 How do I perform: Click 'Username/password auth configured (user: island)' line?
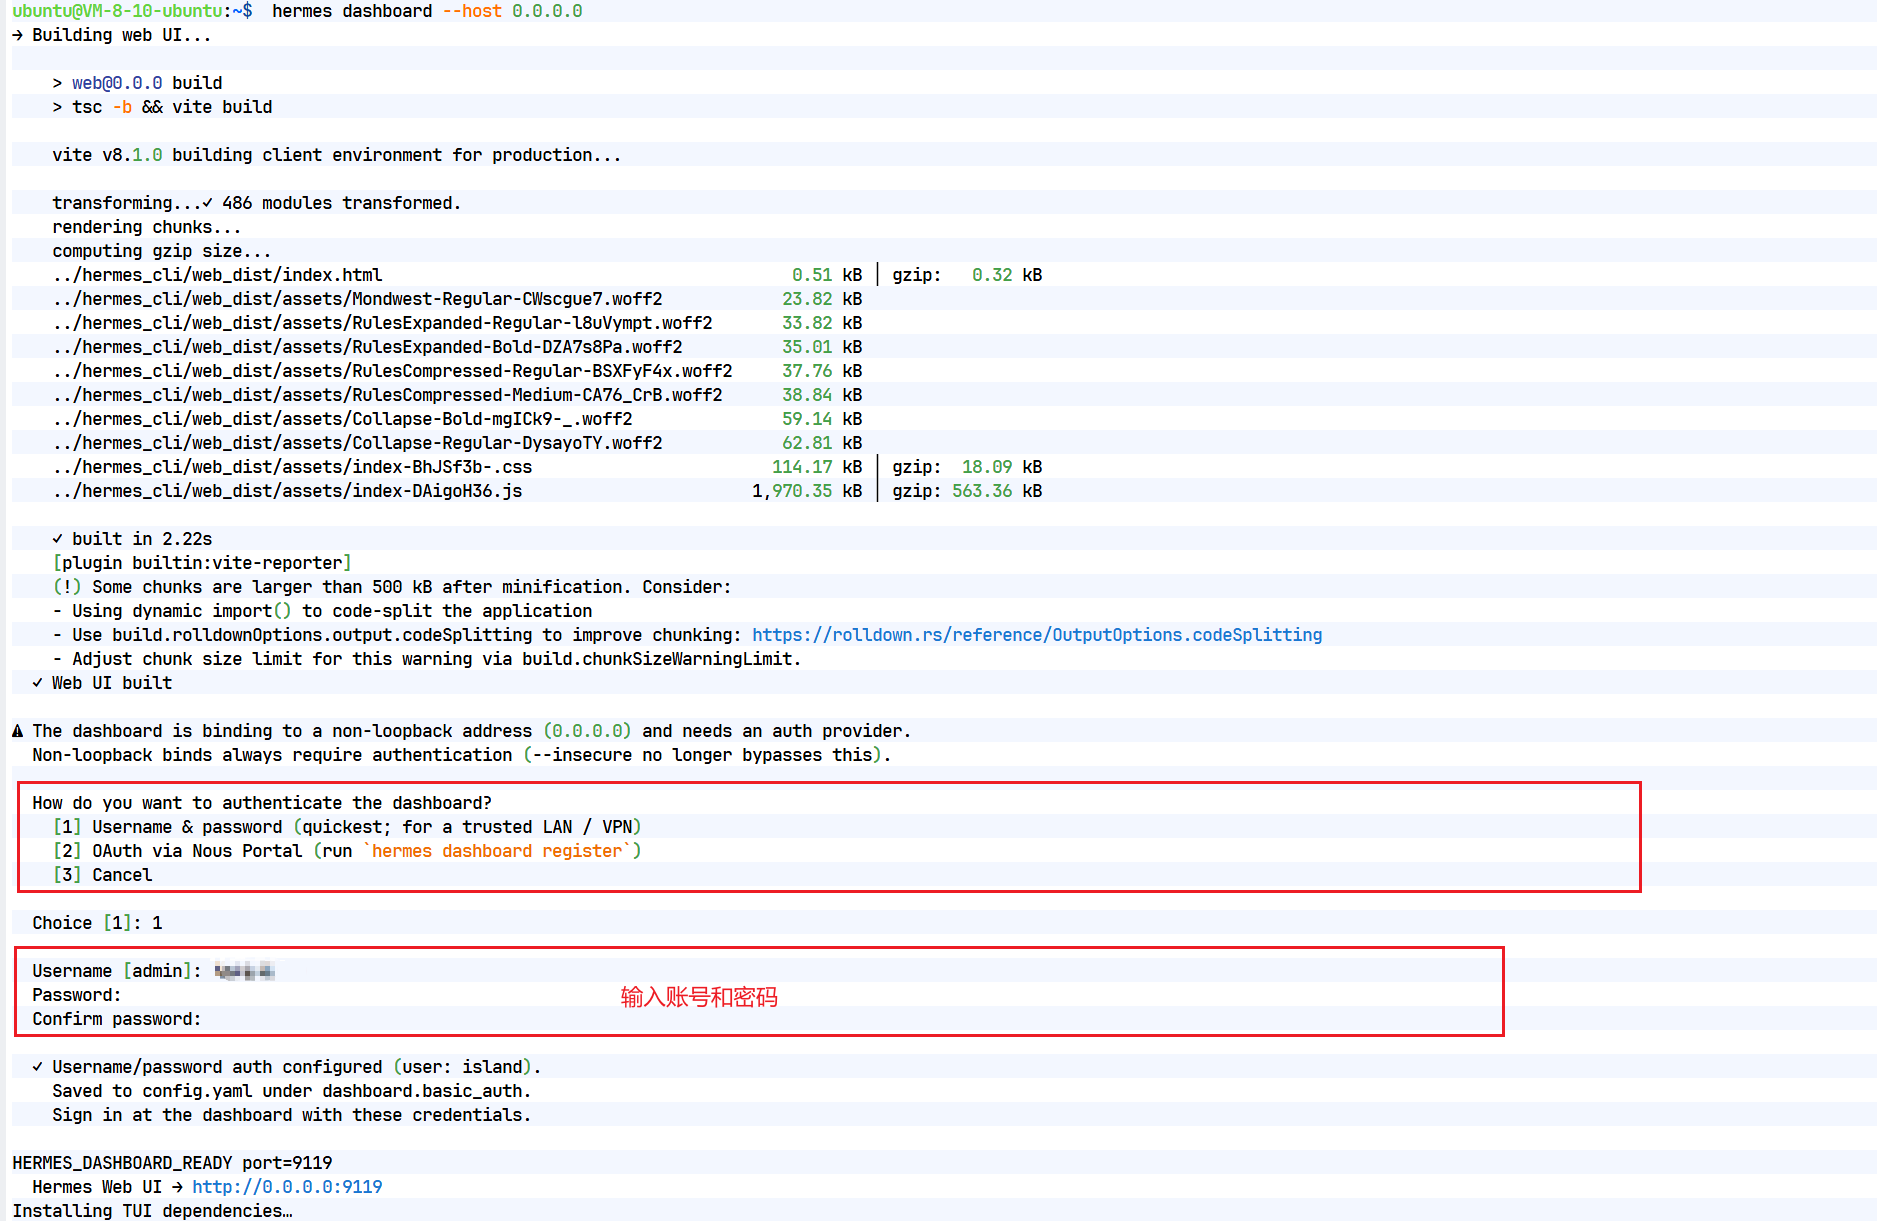point(287,1067)
